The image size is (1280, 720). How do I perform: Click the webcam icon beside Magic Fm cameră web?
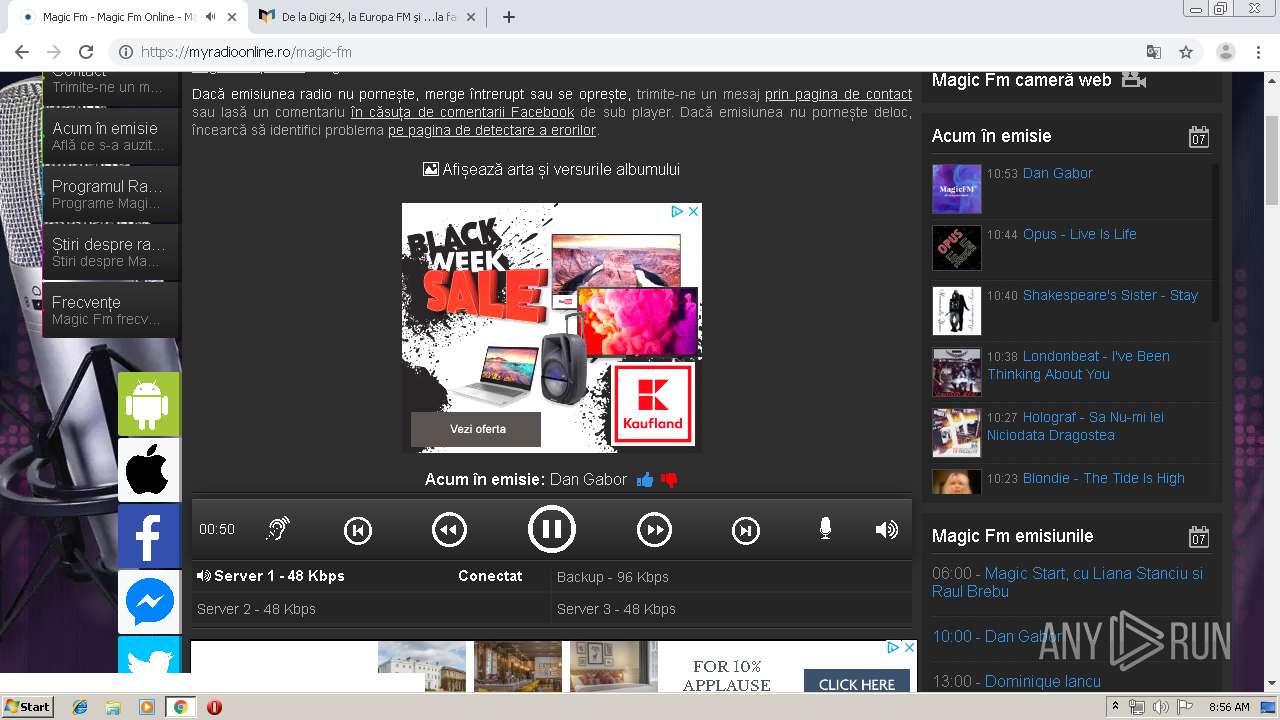point(1133,80)
